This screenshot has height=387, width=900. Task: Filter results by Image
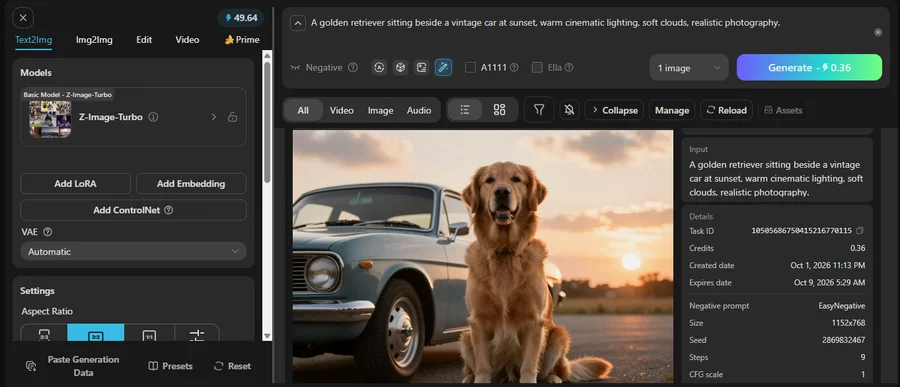click(x=381, y=110)
